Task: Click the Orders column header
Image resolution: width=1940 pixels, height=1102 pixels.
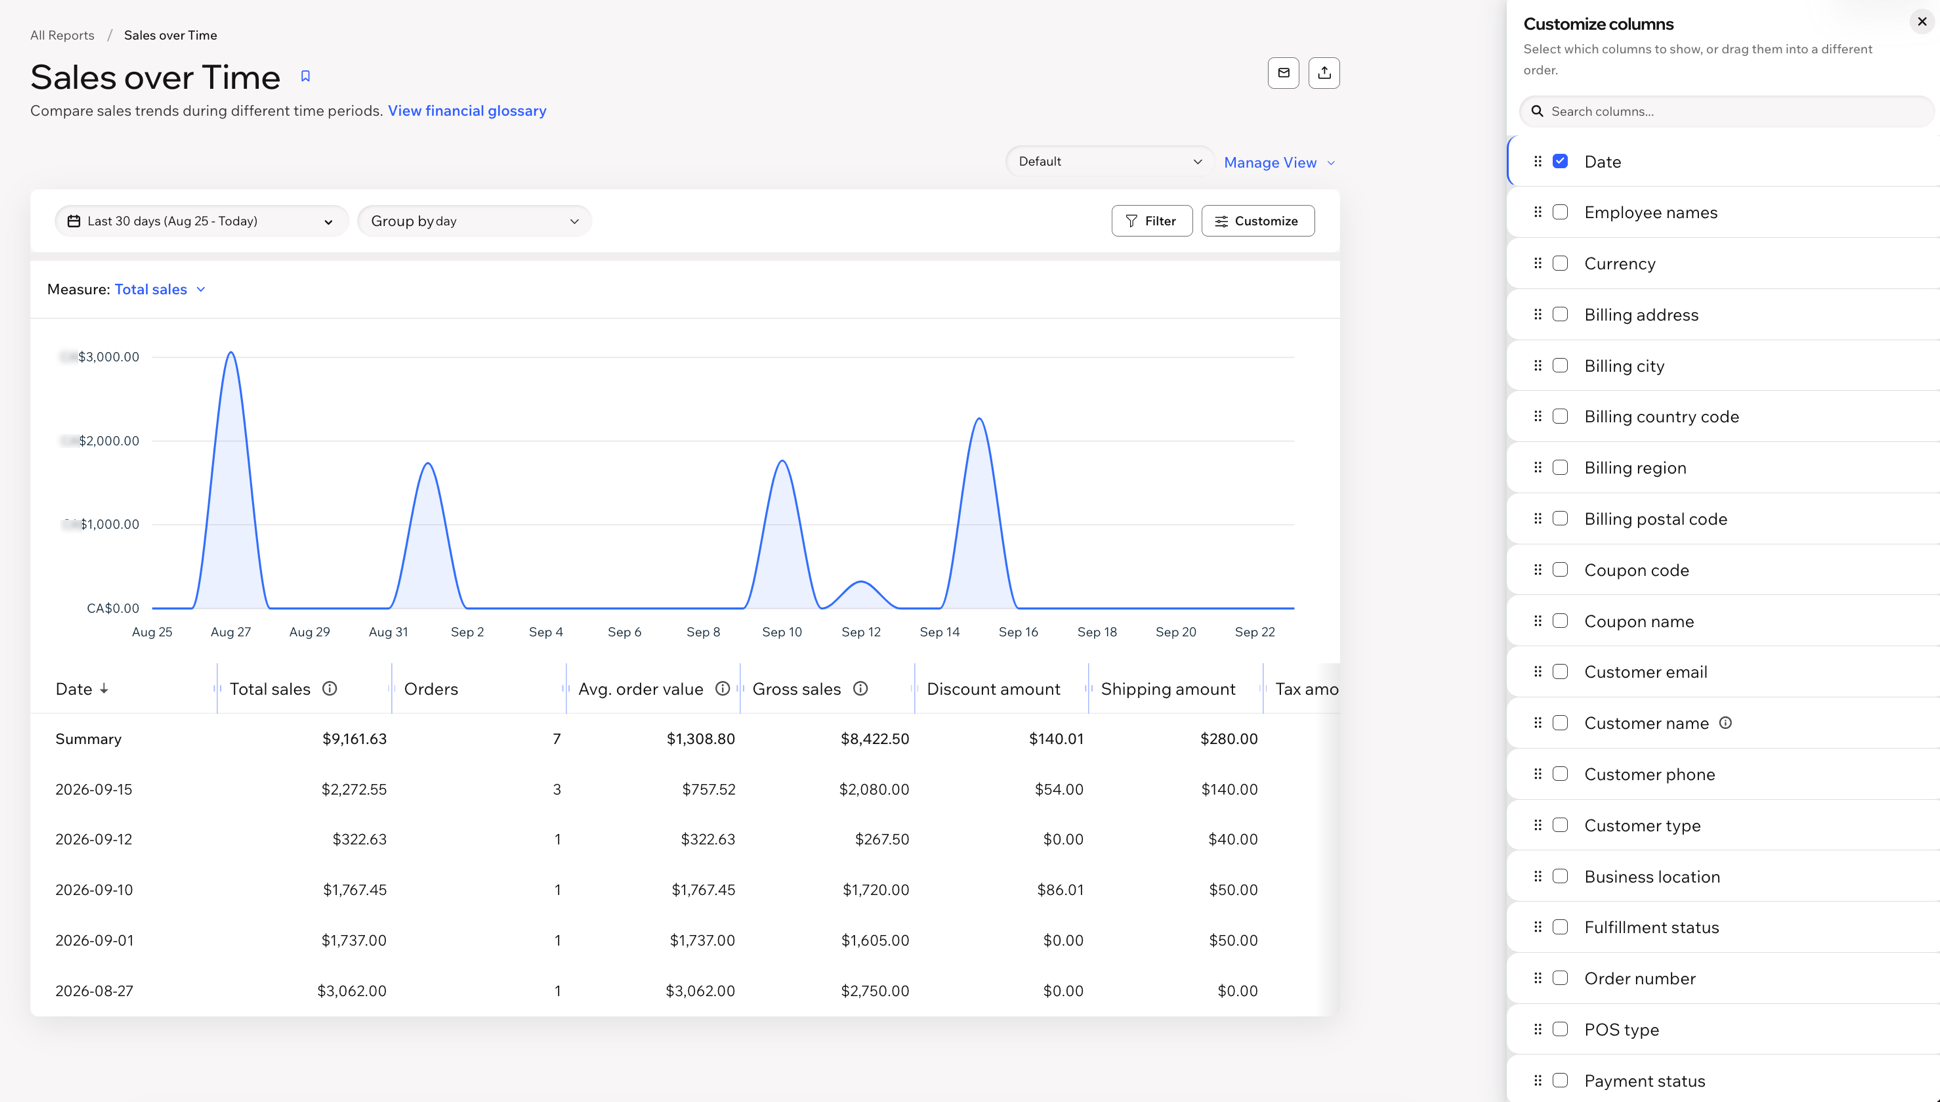Action: pos(431,689)
